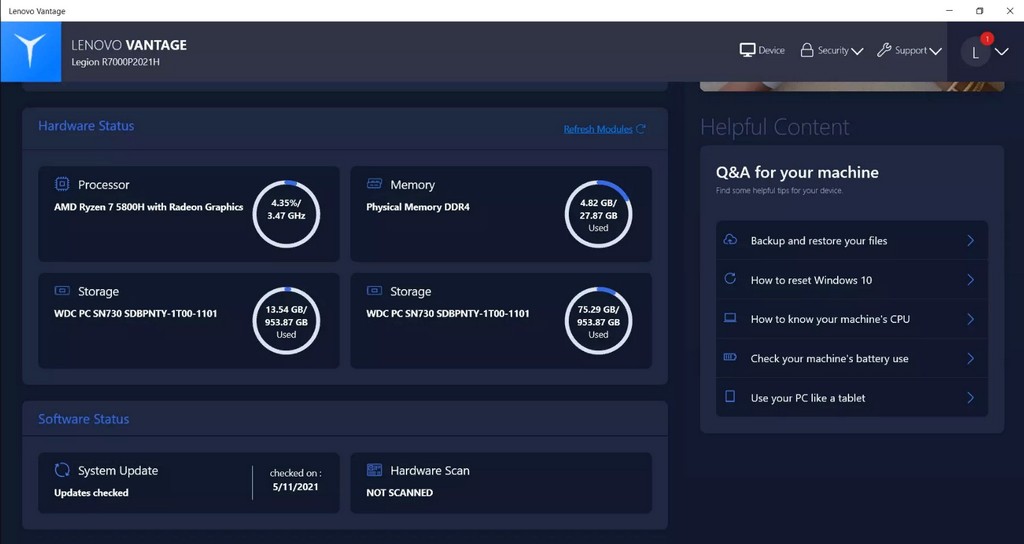Image resolution: width=1024 pixels, height=544 pixels.
Task: Open chevron for Check your machine's battery use
Action: (x=970, y=358)
